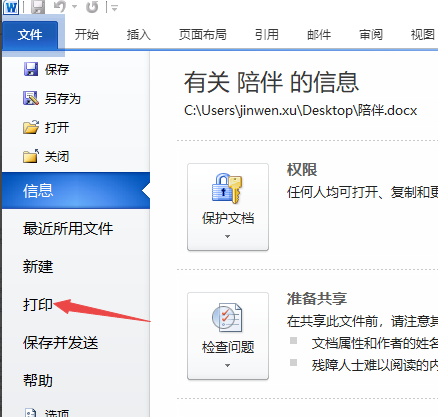The image size is (438, 417).
Task: Switch to the 页面布局 ribbon tab
Action: click(203, 35)
